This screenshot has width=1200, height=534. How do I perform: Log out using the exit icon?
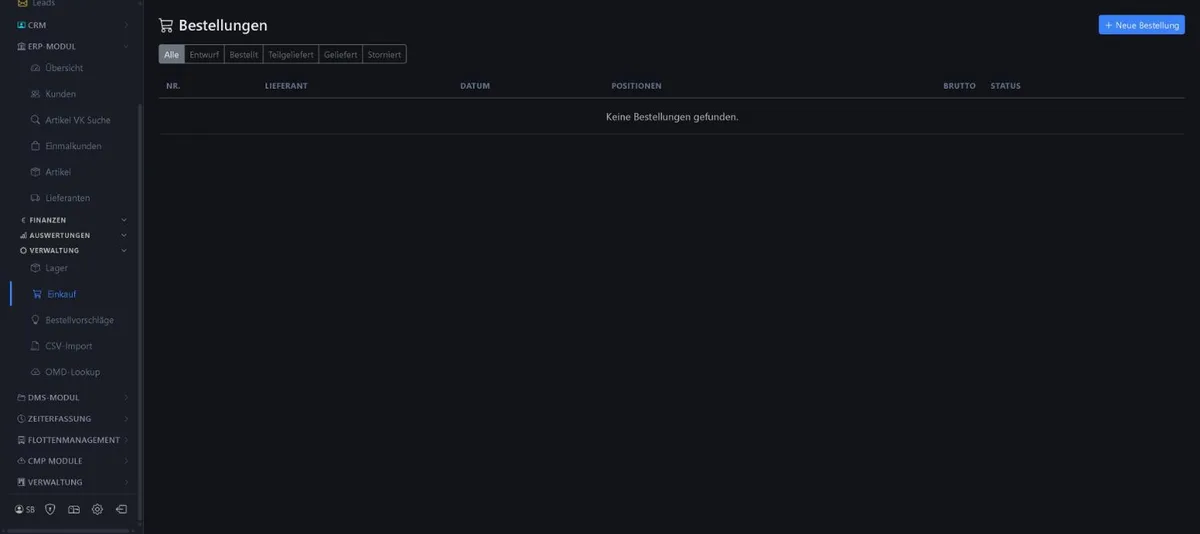[121, 509]
